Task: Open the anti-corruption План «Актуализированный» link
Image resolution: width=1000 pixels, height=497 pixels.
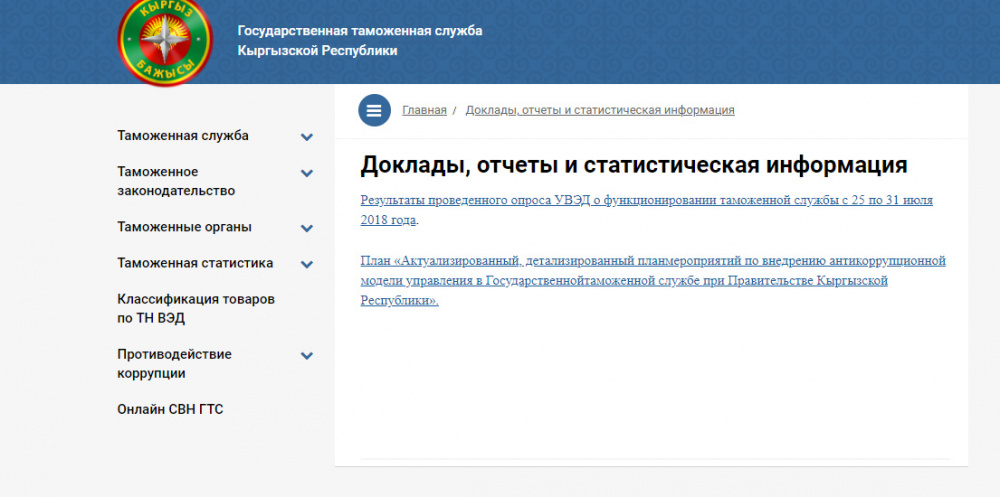Action: click(x=652, y=280)
